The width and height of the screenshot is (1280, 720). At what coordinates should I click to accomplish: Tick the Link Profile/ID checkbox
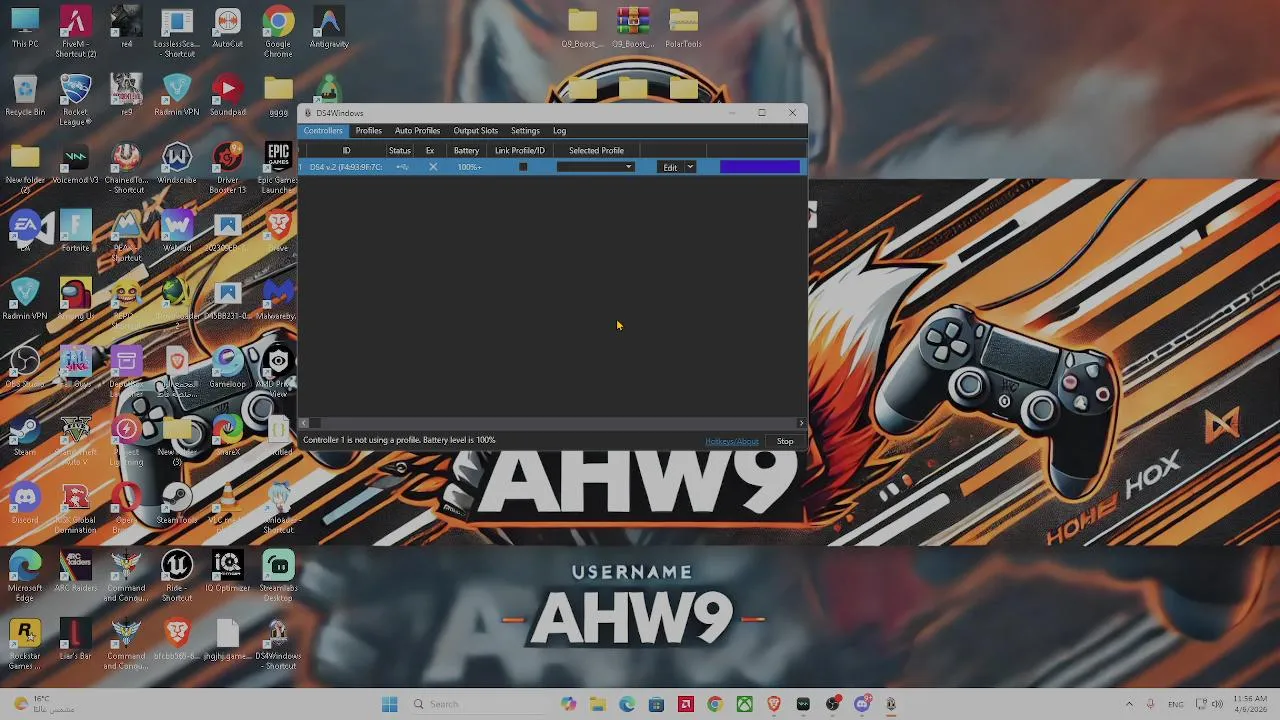point(522,167)
